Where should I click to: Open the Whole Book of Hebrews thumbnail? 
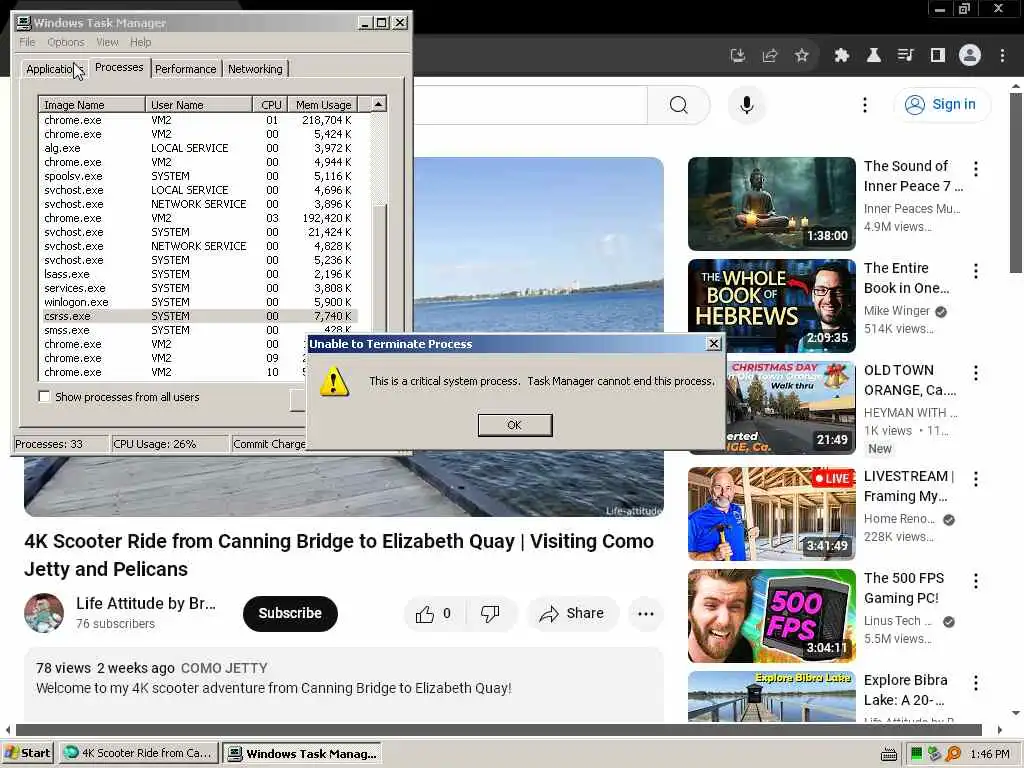(771, 306)
